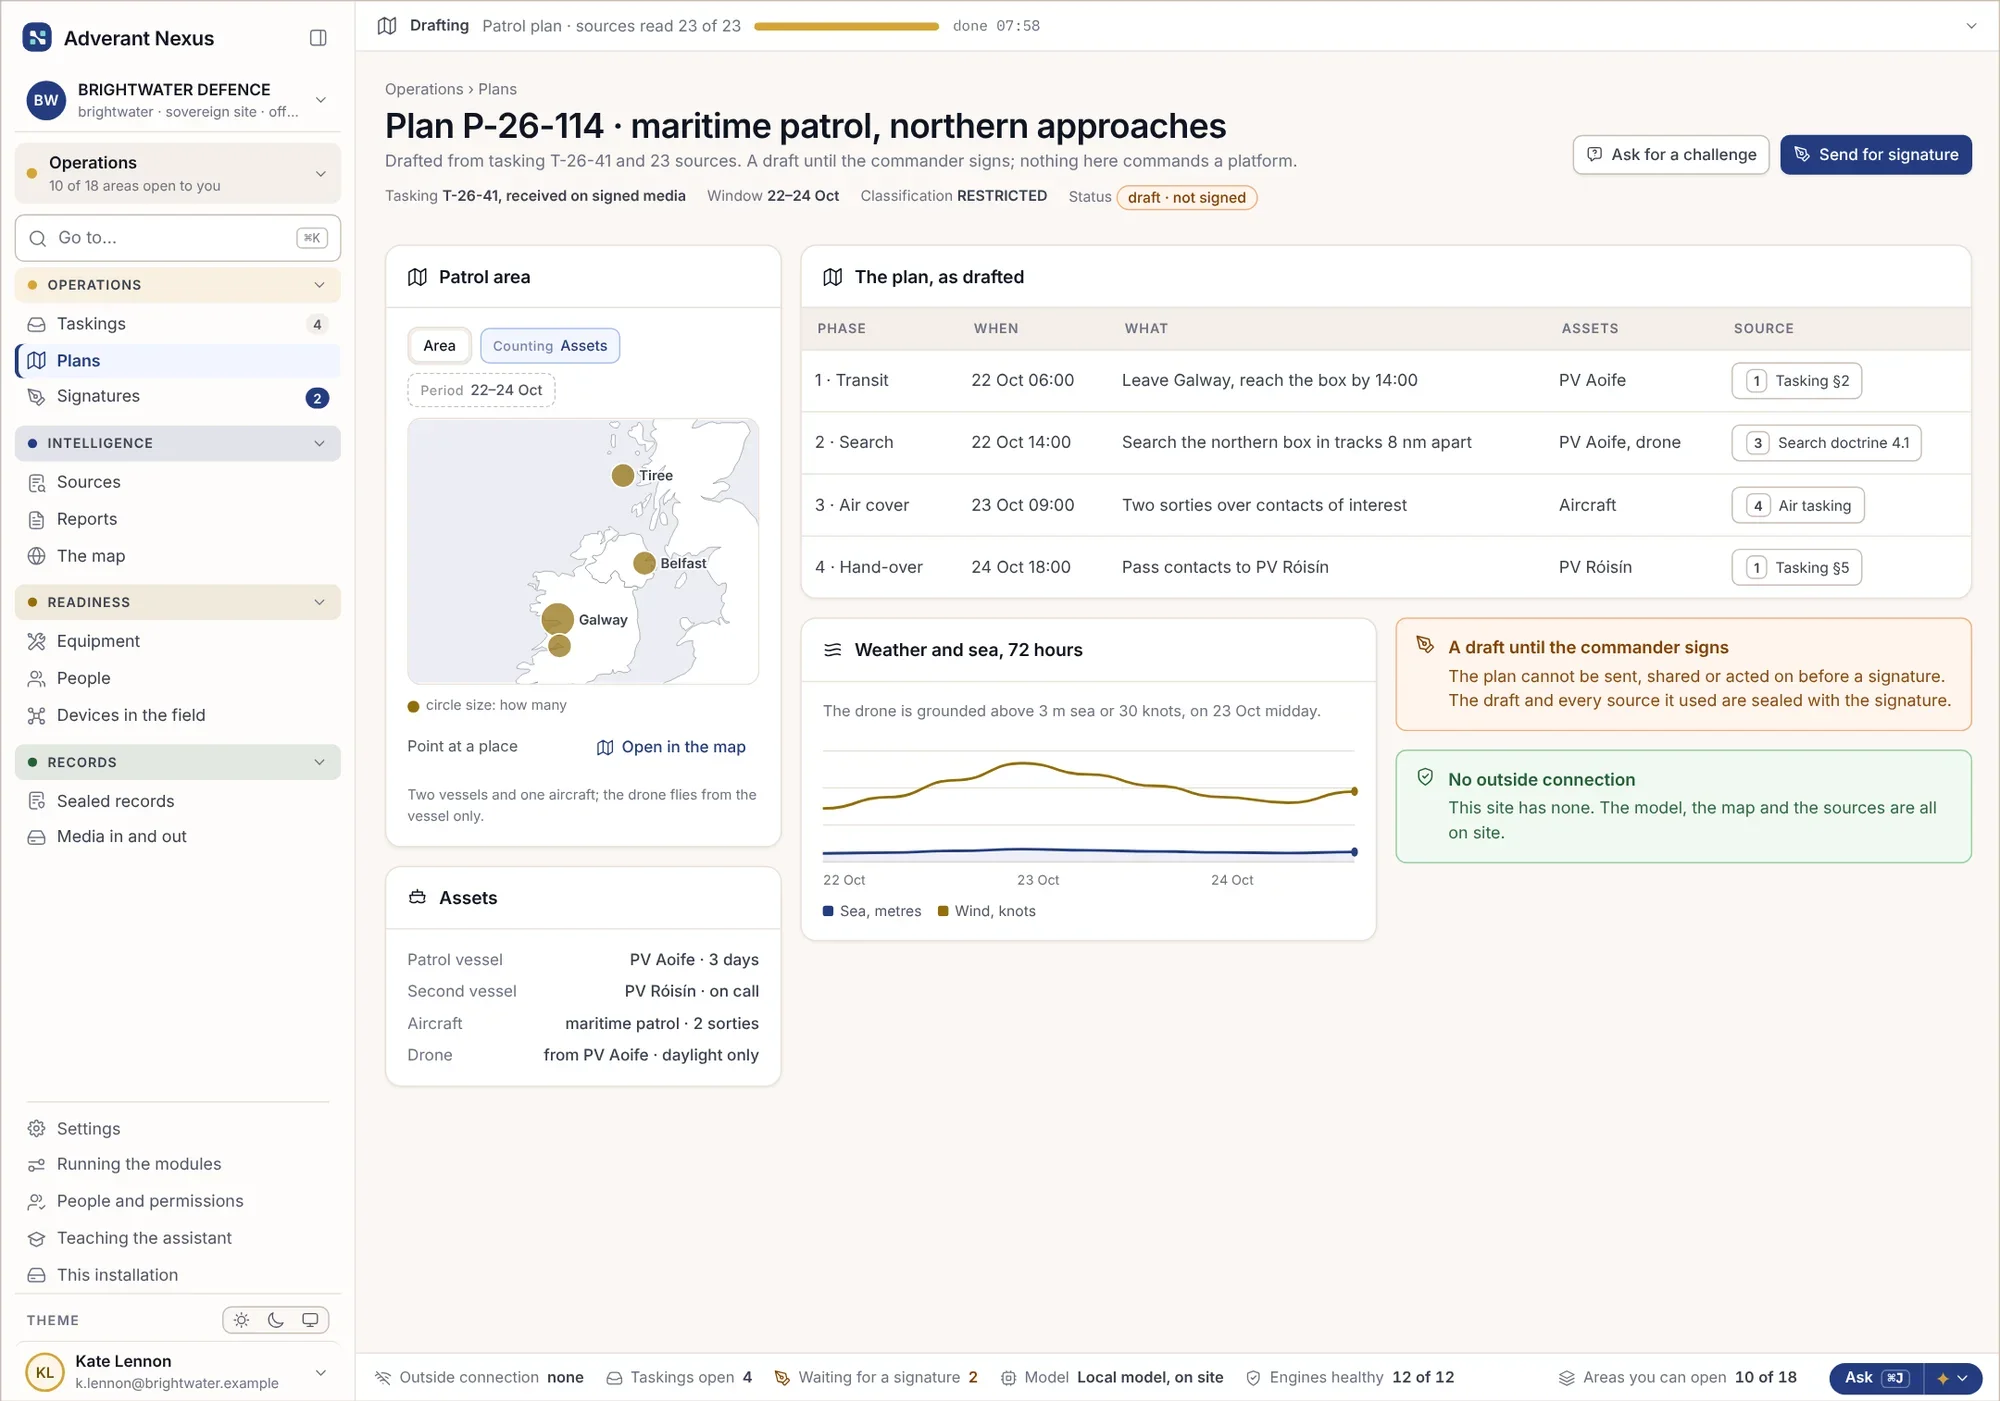Collapse the INTELLIGENCE section
Image resolution: width=2000 pixels, height=1401 pixels.
[177, 443]
